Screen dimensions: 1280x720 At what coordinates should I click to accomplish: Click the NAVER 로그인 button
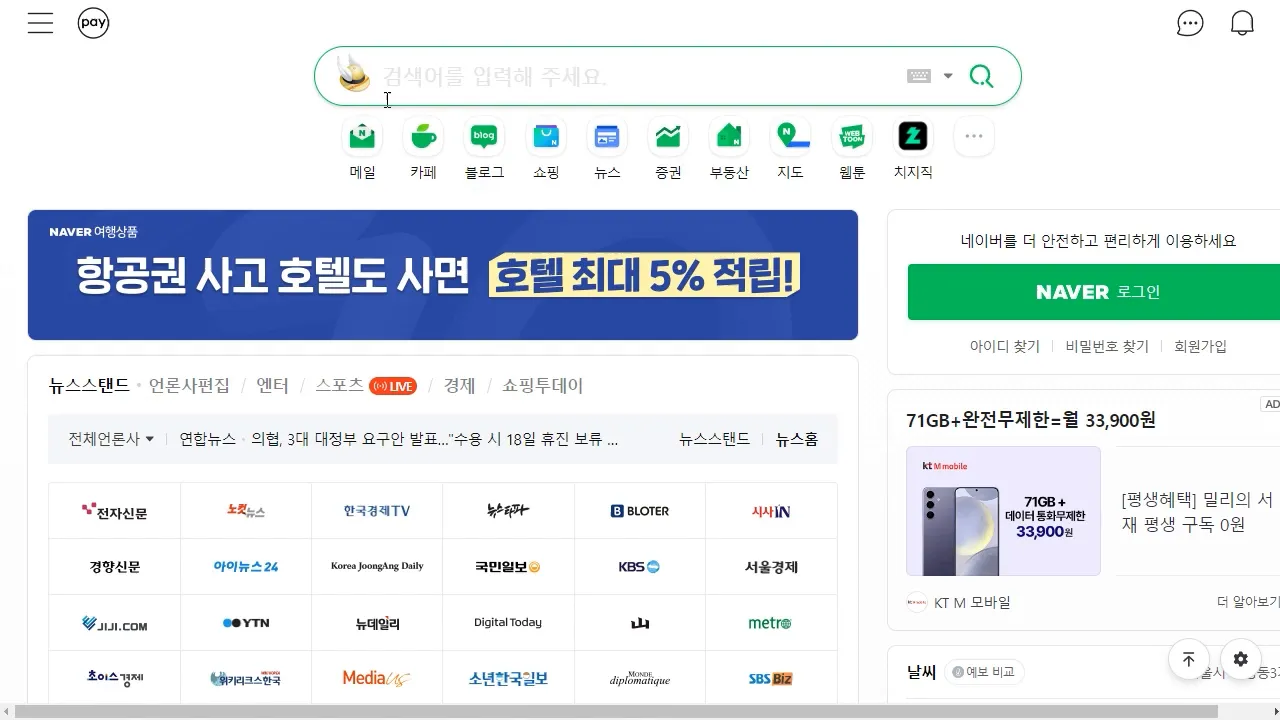1094,292
